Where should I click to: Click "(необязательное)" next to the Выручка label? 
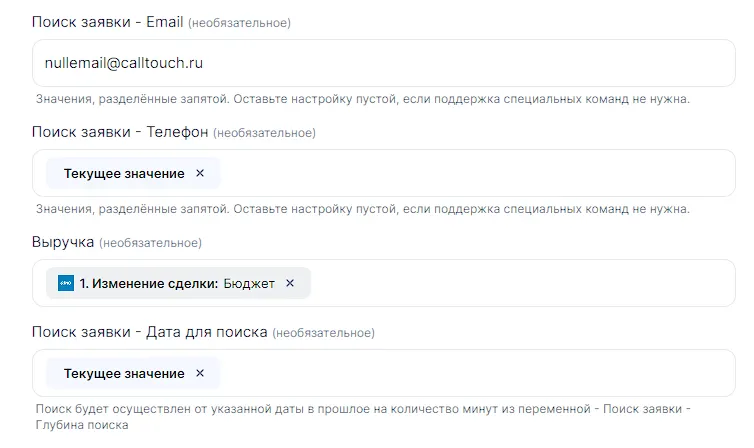click(x=150, y=243)
